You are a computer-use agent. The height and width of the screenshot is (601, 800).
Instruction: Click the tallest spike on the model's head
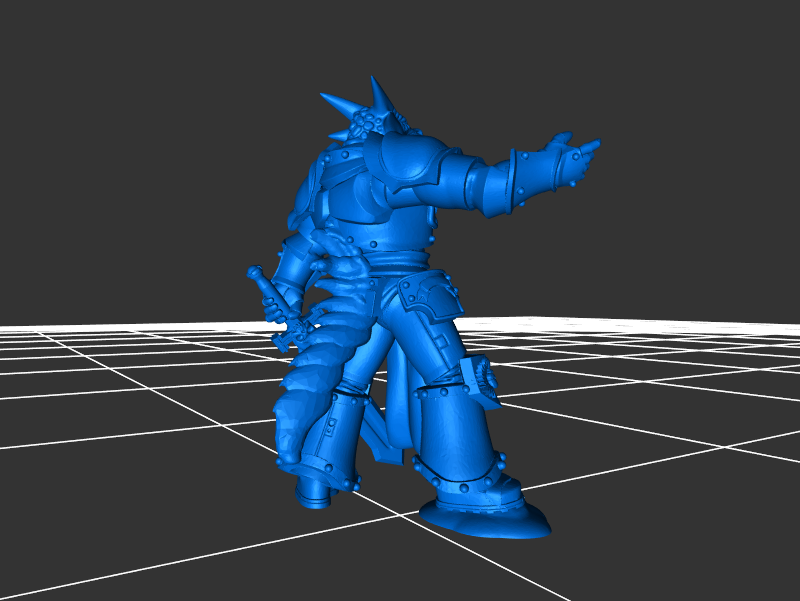pyautogui.click(x=380, y=93)
